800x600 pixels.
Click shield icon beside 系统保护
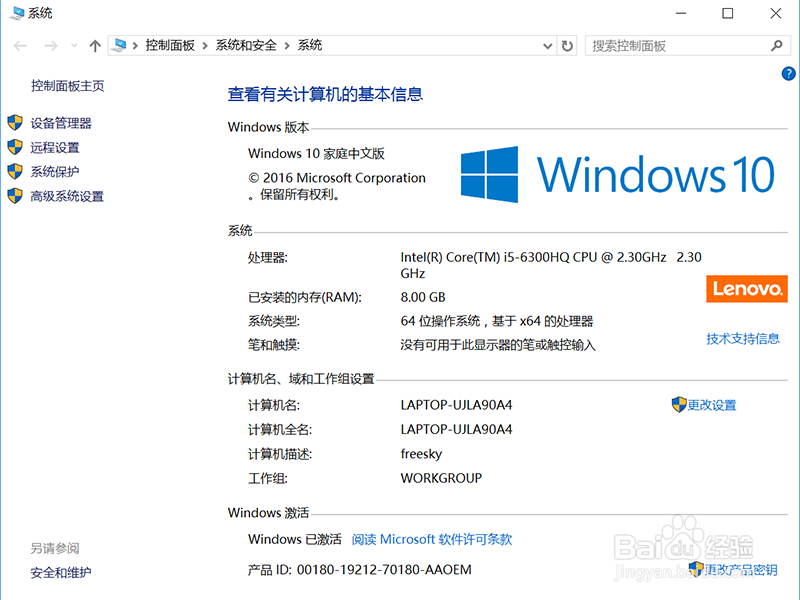(15, 171)
